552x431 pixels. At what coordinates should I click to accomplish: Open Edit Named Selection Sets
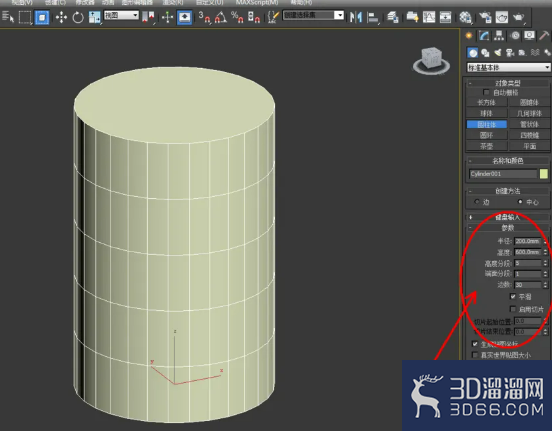tap(274, 17)
